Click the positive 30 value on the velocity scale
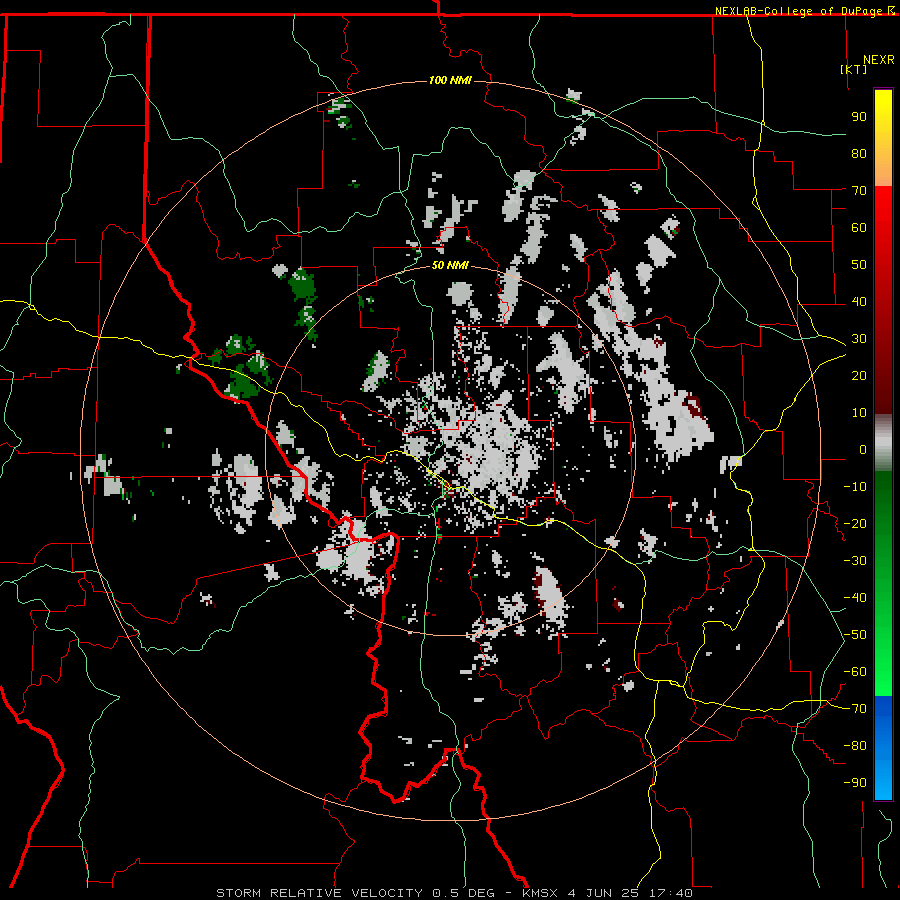This screenshot has width=900, height=900. [859, 339]
